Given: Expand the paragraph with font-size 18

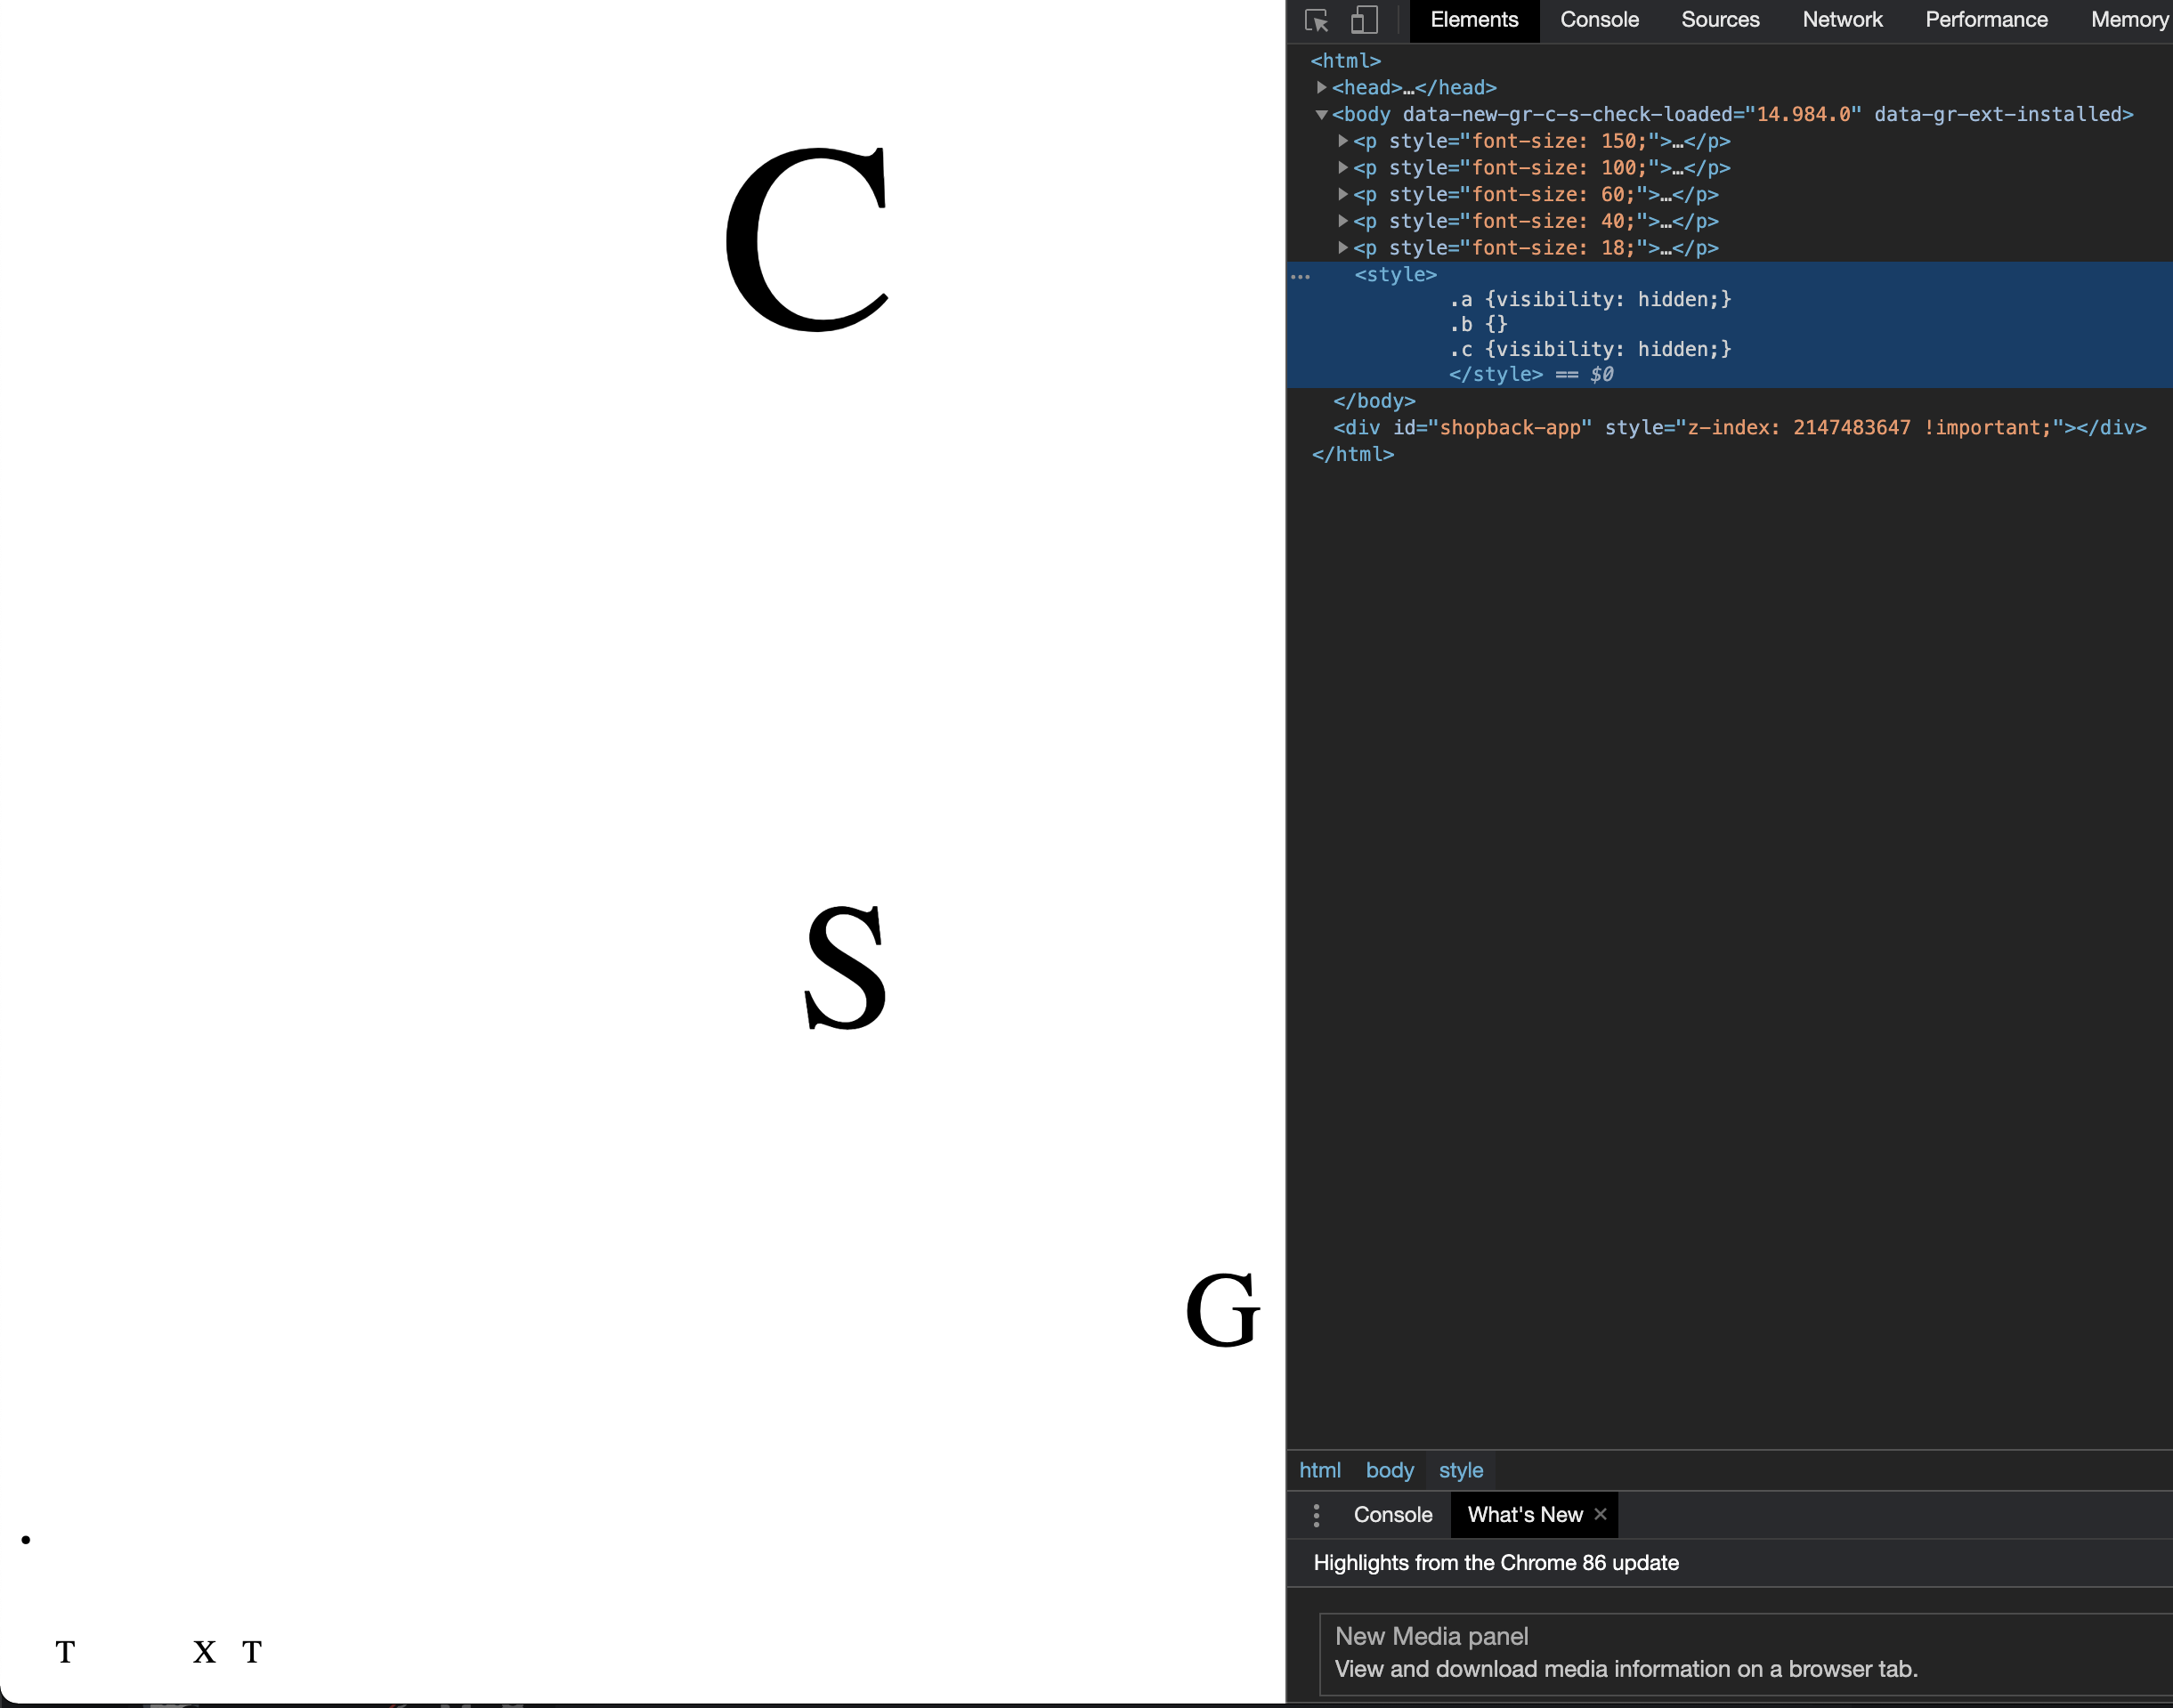Looking at the screenshot, I should pos(1343,248).
